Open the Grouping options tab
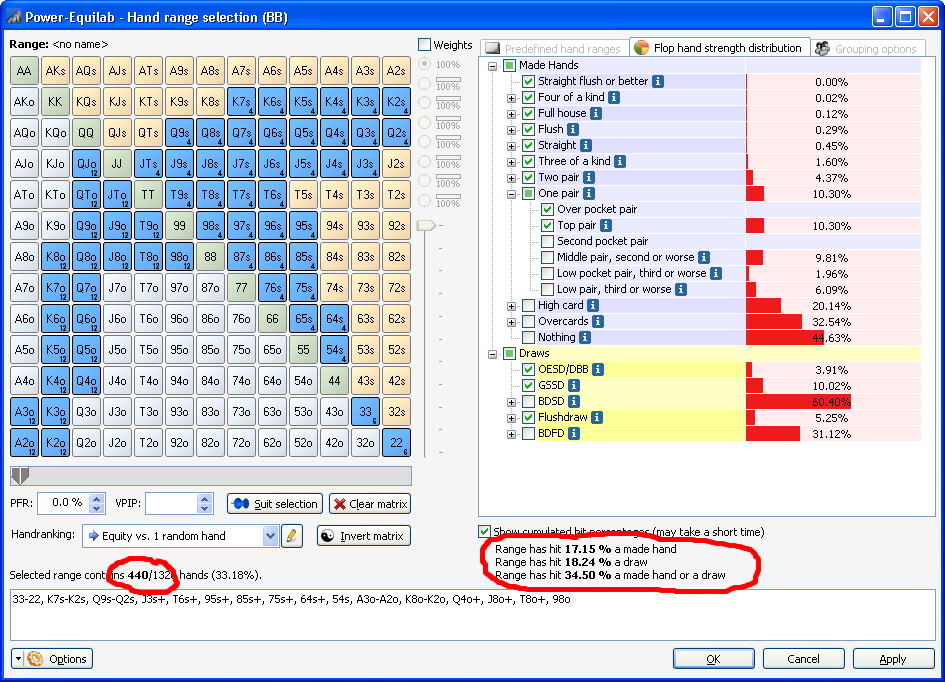The height and width of the screenshot is (682, 945). [868, 48]
